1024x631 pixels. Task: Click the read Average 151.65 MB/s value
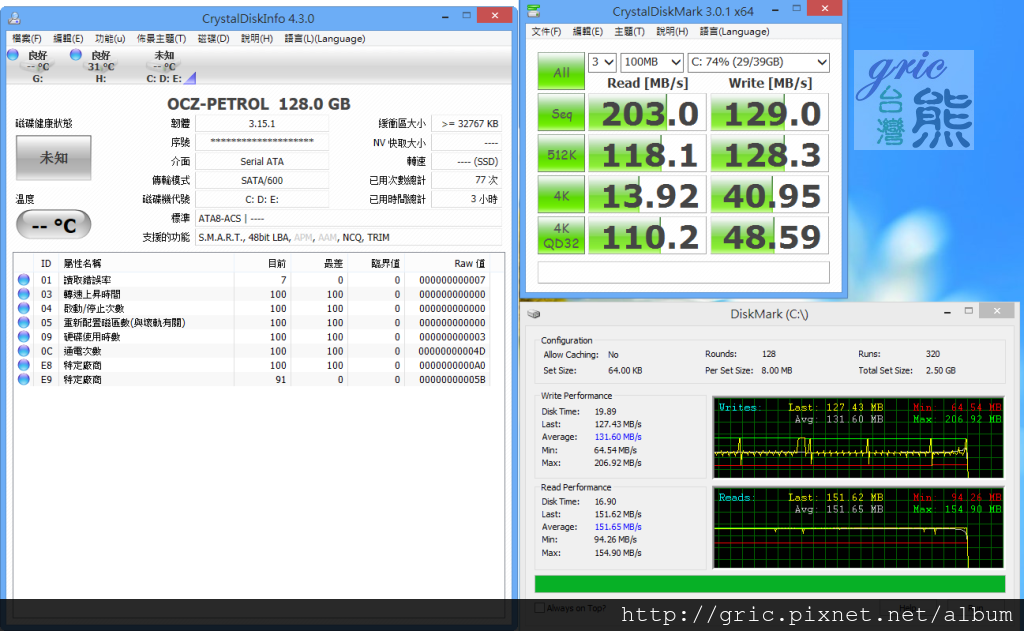tap(618, 526)
